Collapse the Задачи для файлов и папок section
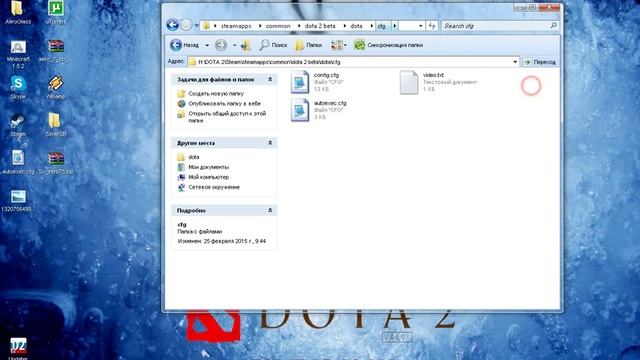Image resolution: width=640 pixels, height=360 pixels. (270, 79)
